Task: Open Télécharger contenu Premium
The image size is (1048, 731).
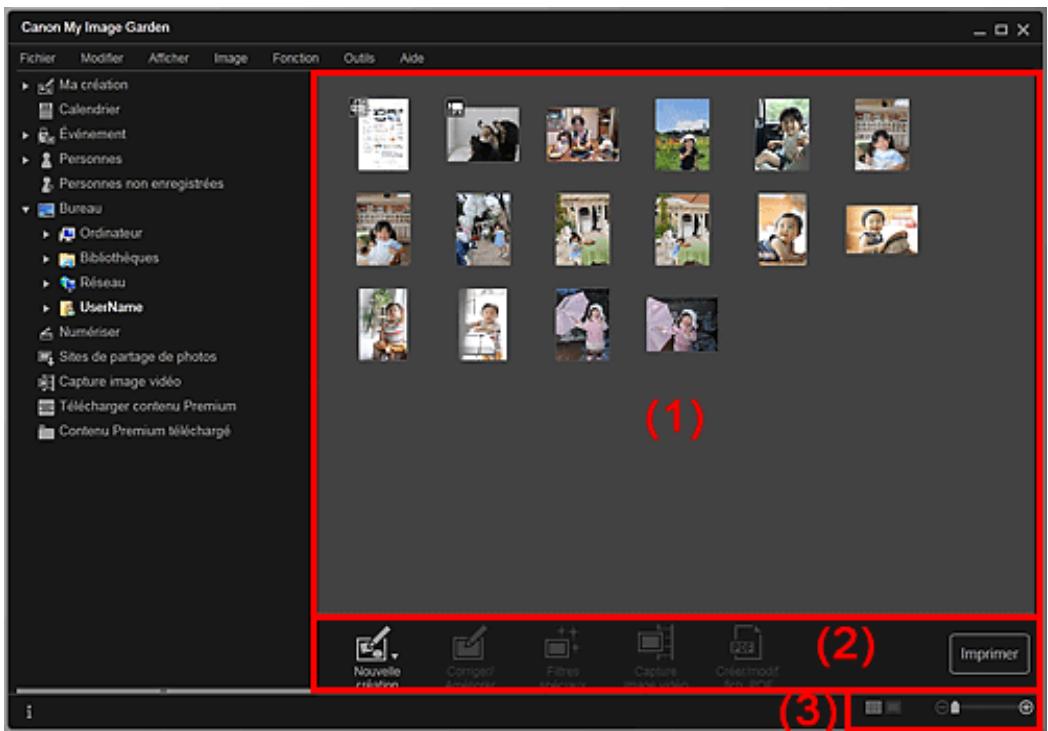Action: 44,406
